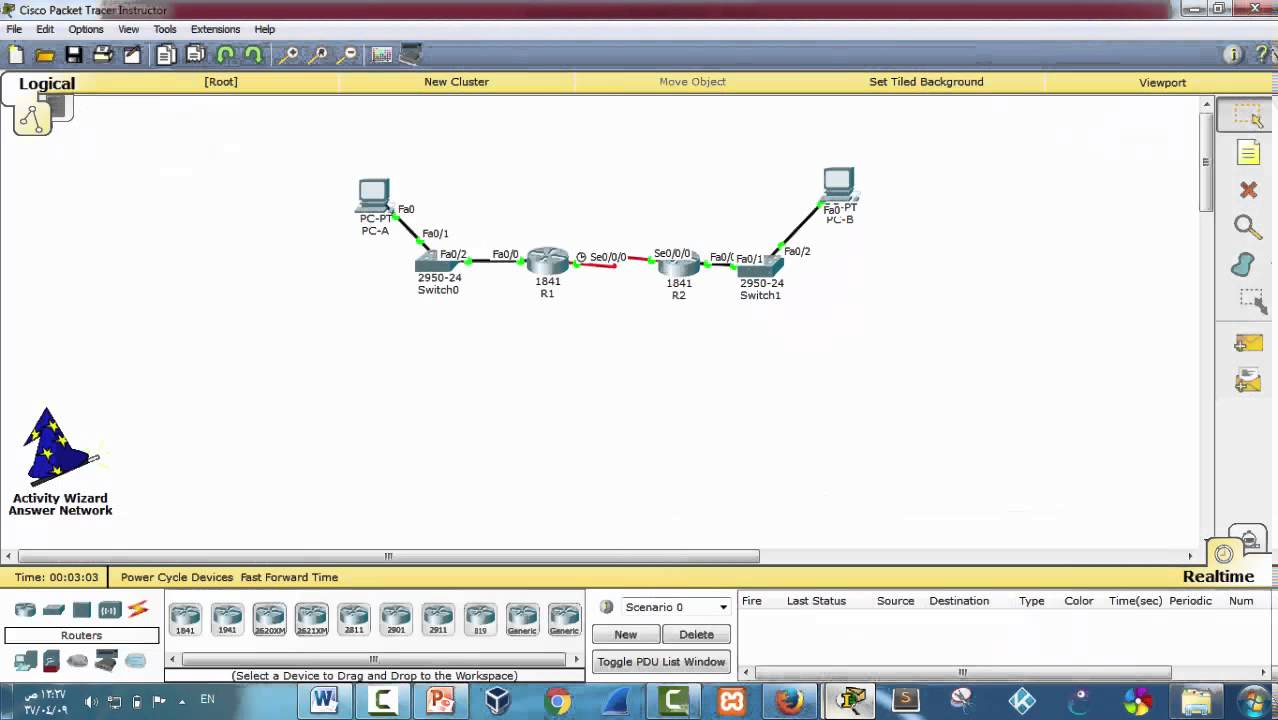Click the Power Cycle Devices button

point(177,577)
